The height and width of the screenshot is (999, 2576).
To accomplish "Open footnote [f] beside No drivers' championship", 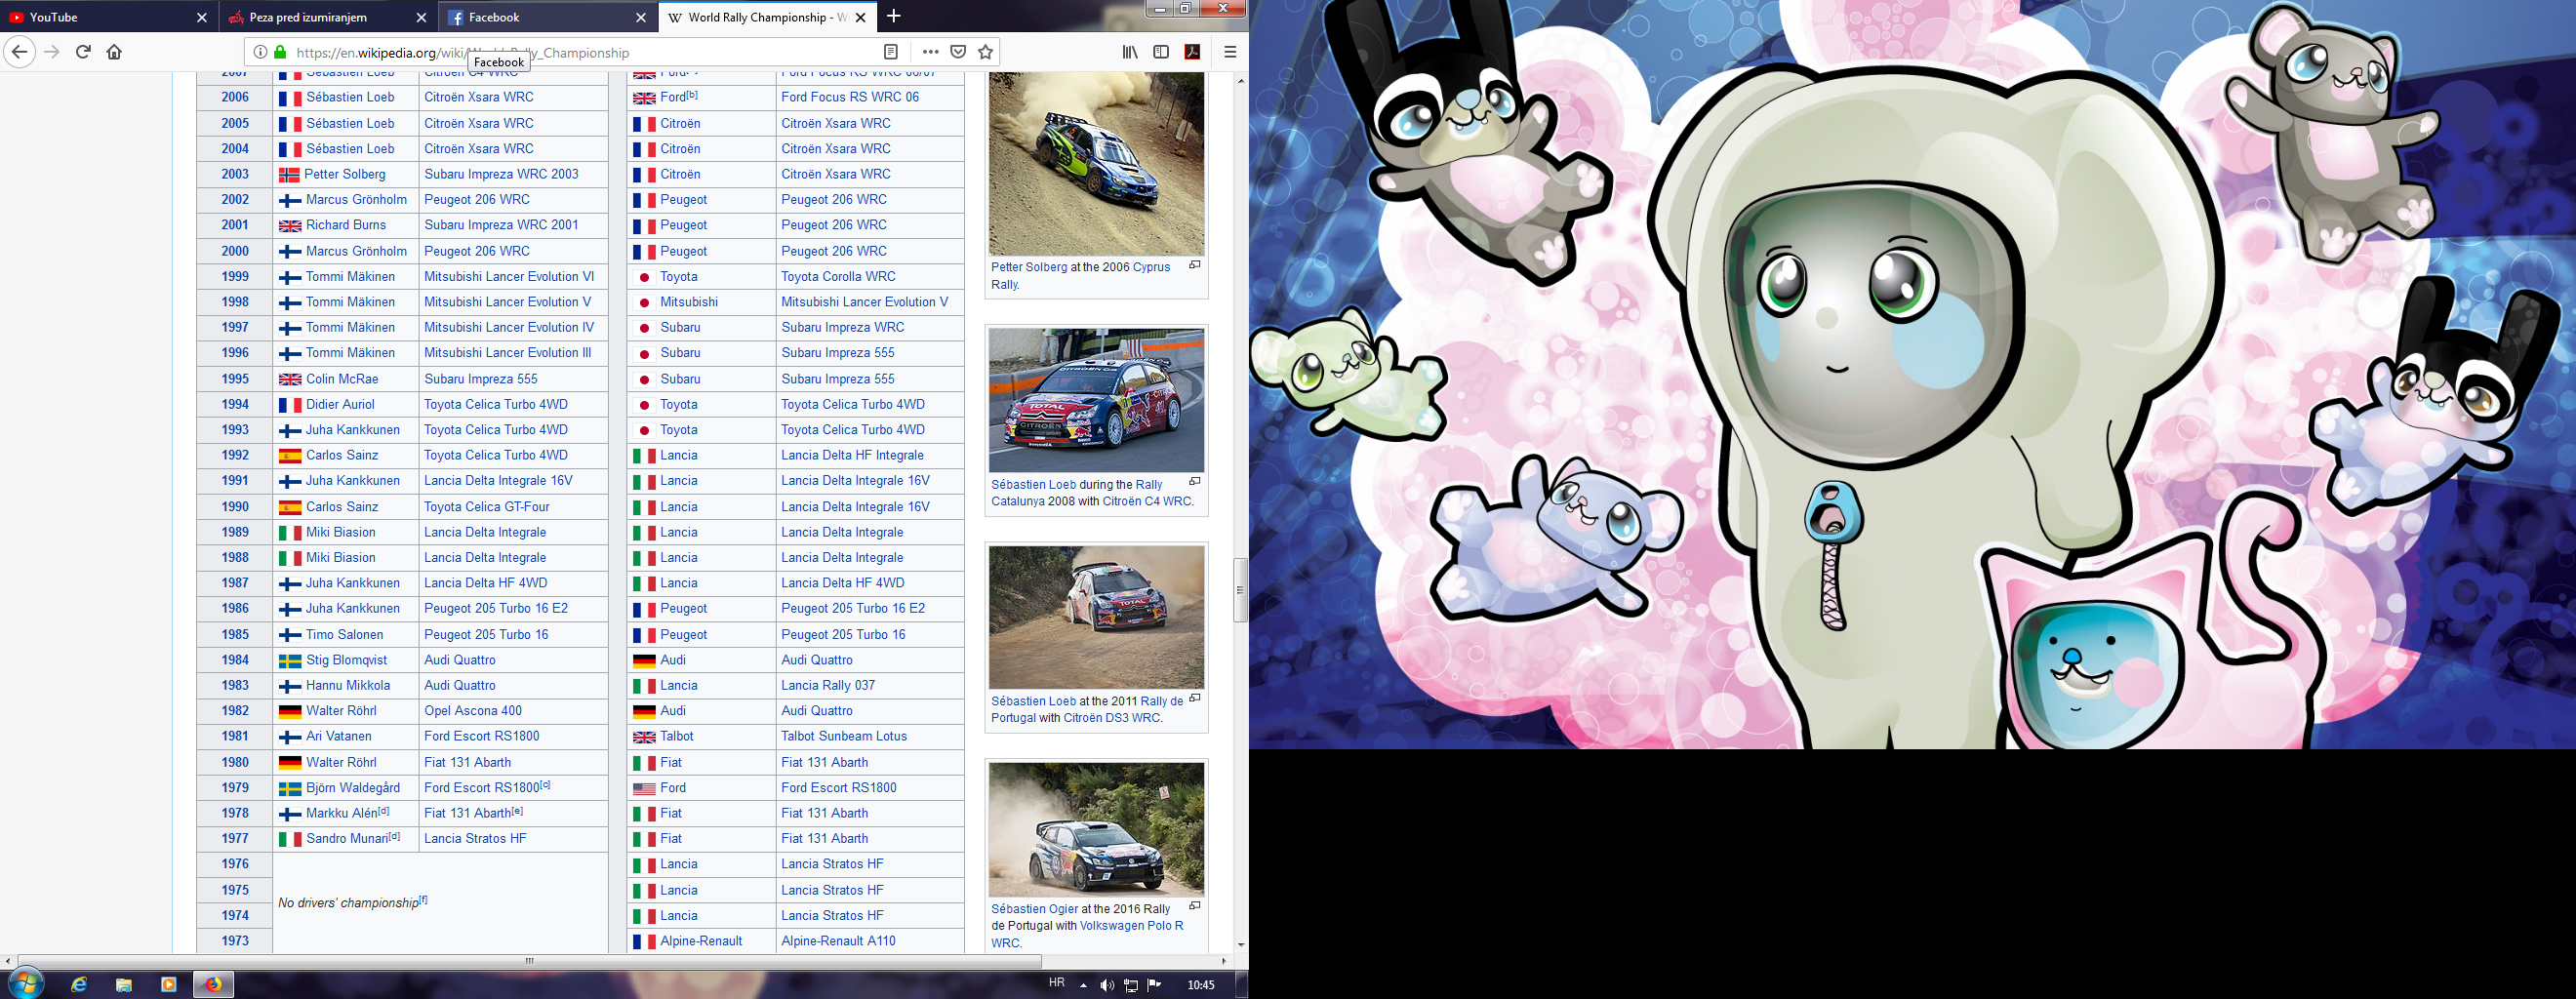I will [423, 899].
